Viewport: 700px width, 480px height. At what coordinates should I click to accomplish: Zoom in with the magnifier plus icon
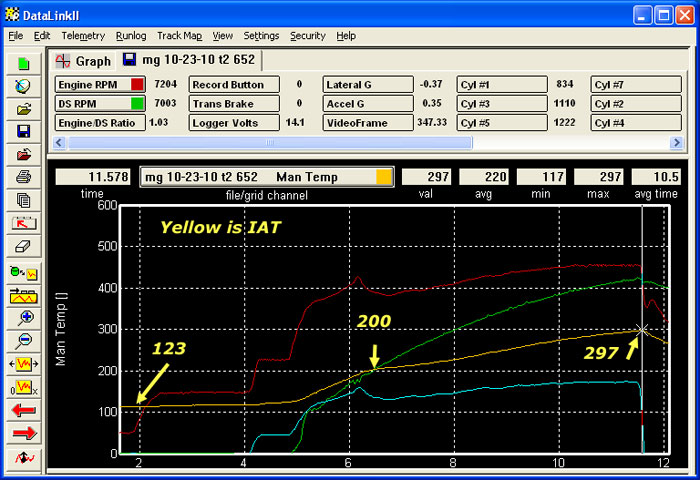(x=24, y=318)
